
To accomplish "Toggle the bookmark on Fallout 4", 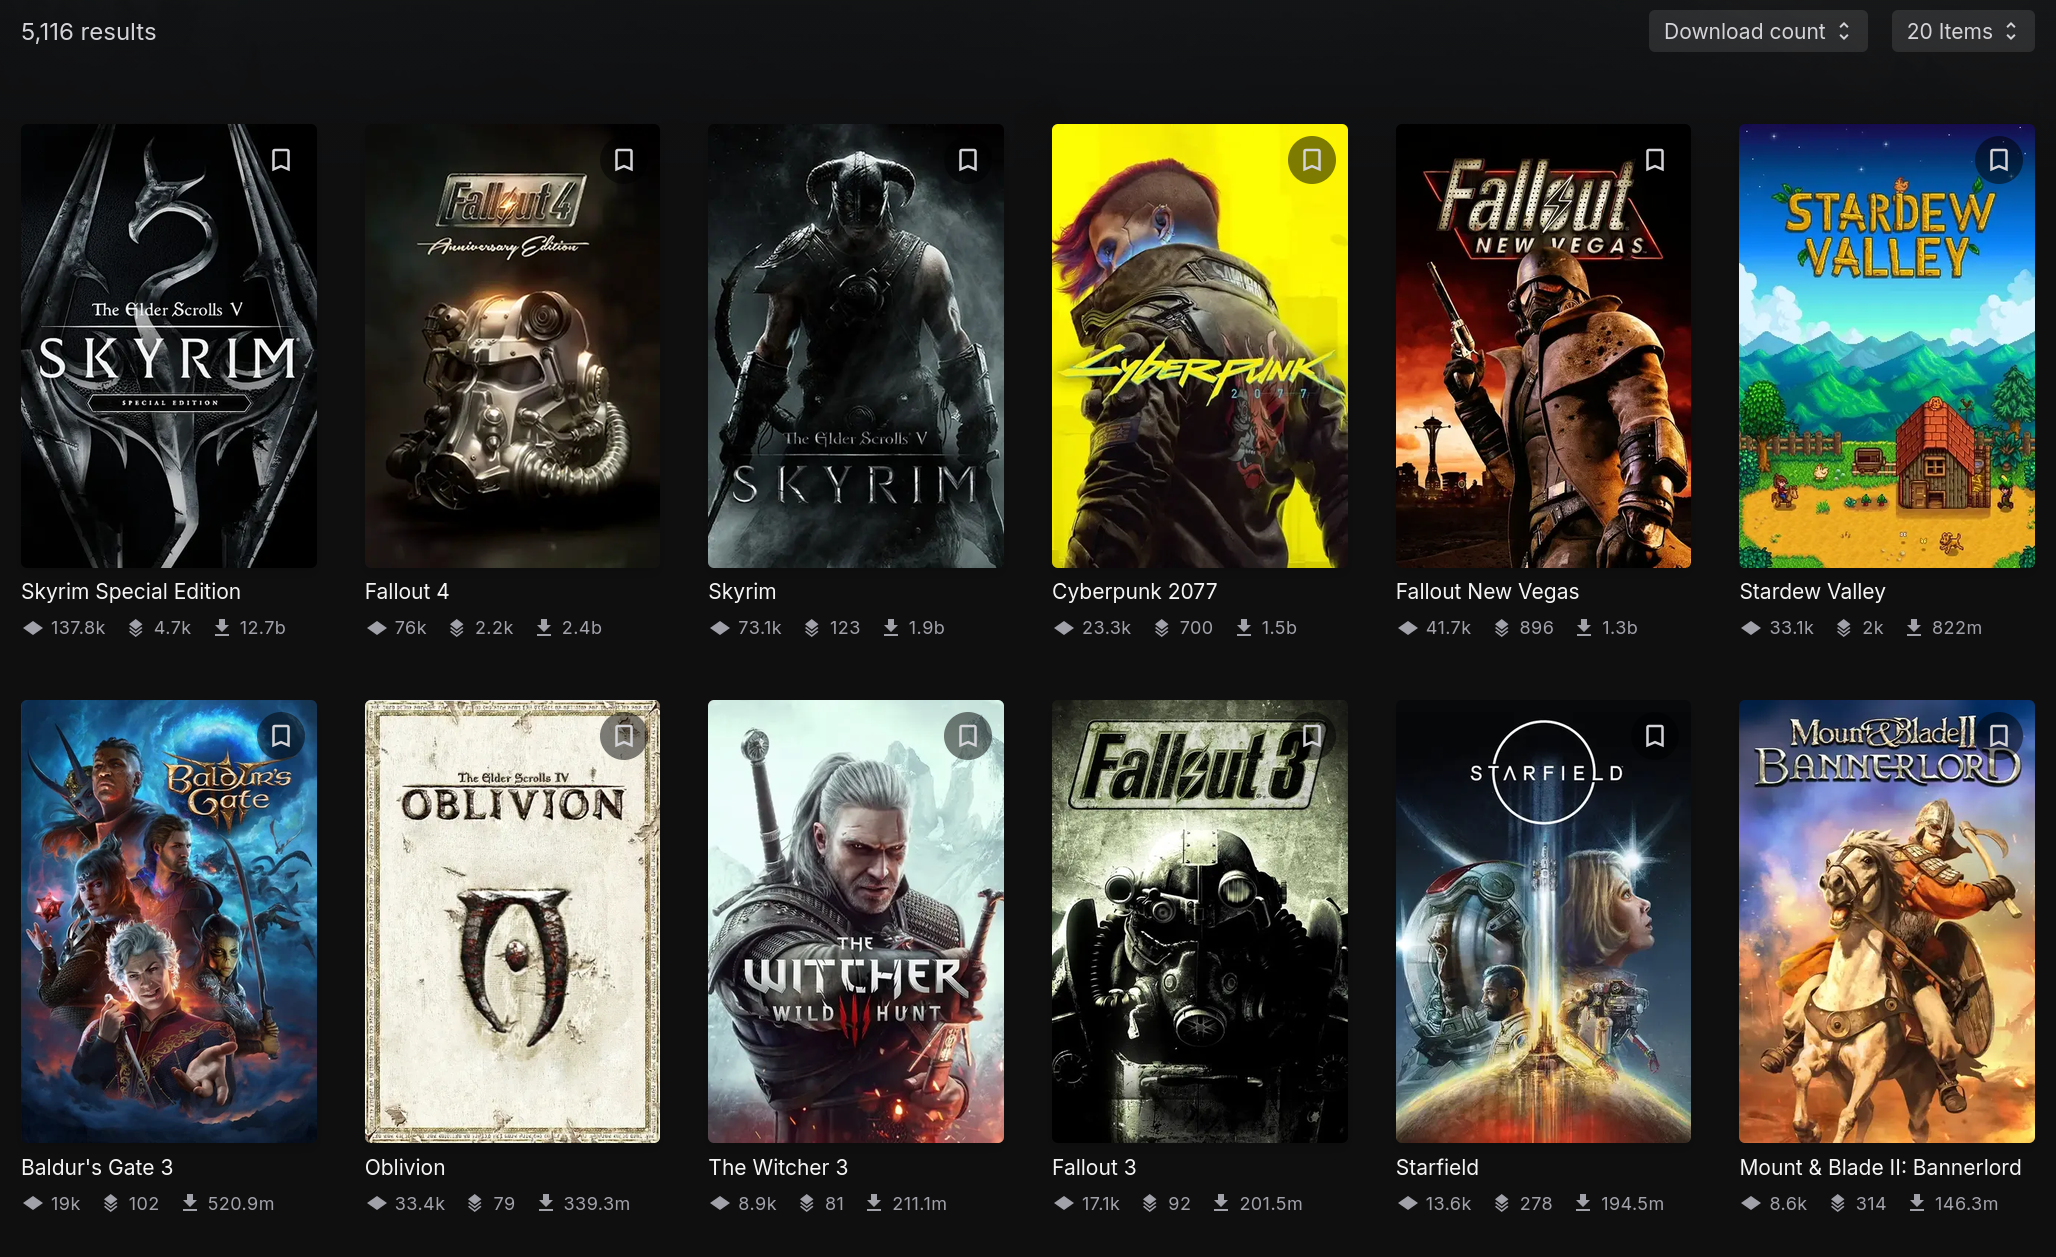I will point(624,160).
